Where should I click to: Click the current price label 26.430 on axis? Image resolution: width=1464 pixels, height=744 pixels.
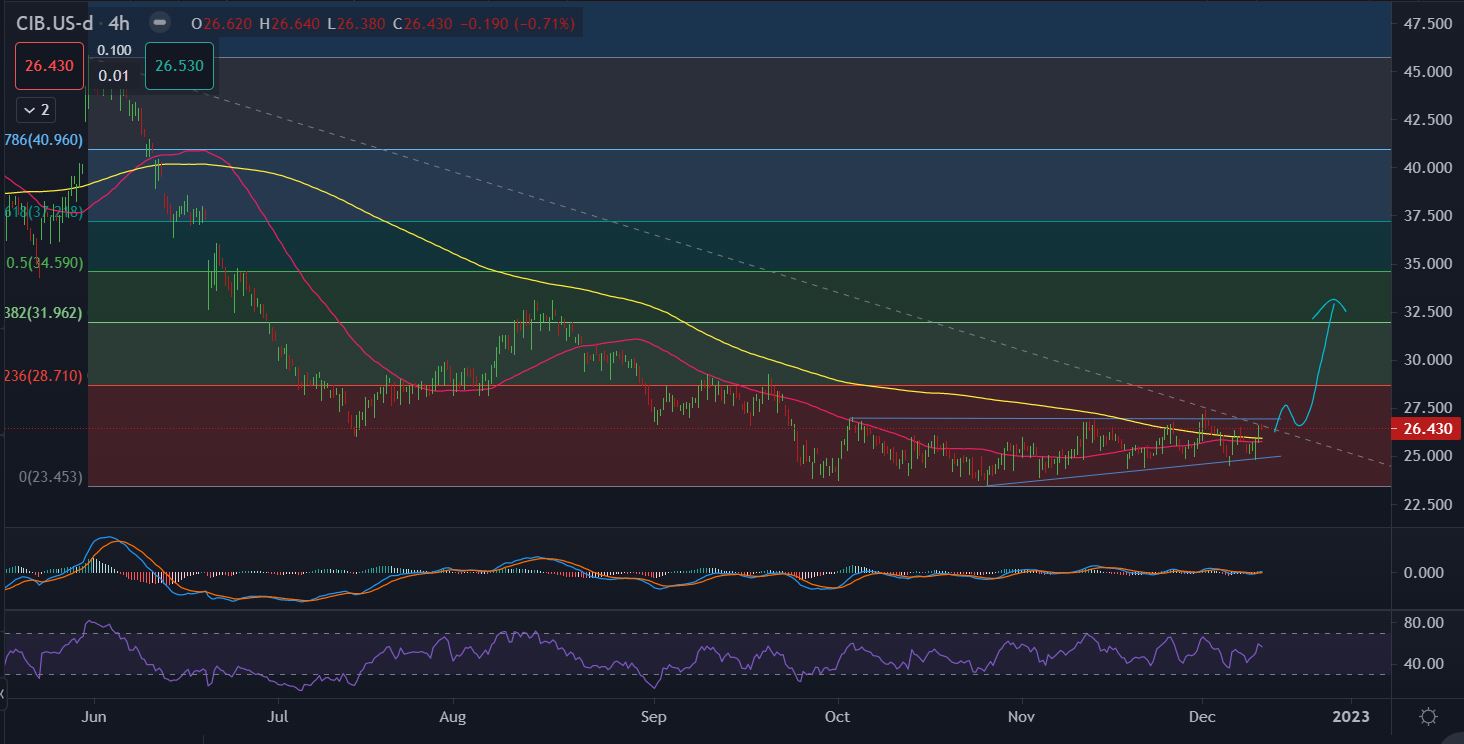pos(1425,429)
